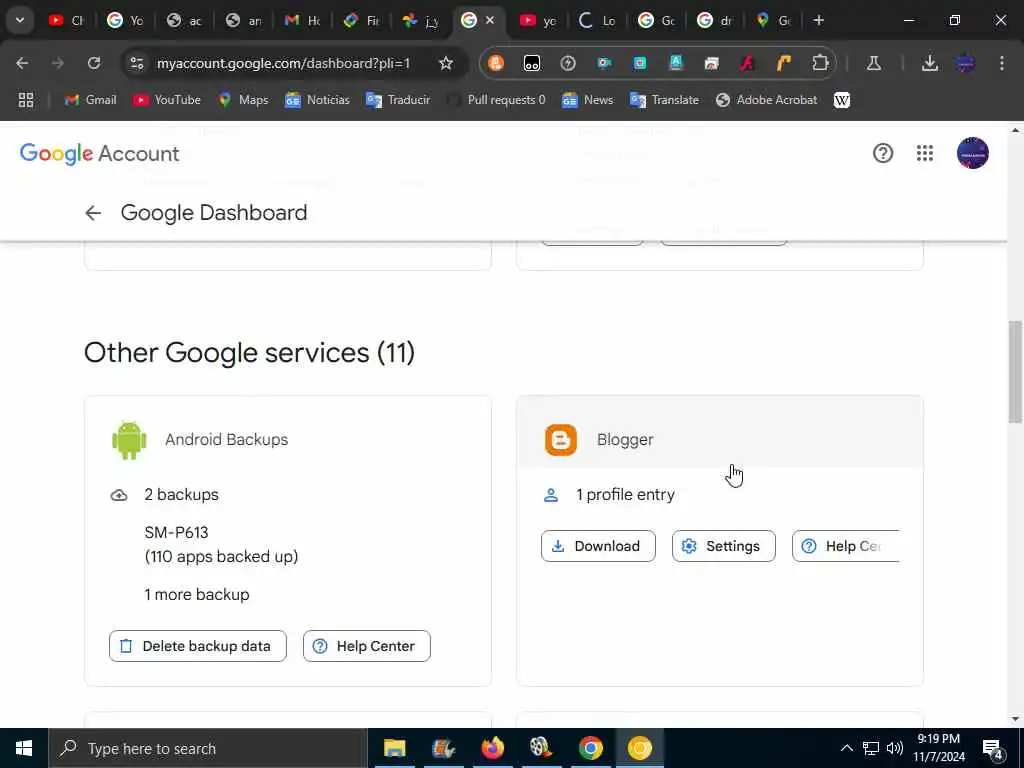Click the white two-eyed extension icon
The image size is (1024, 768).
coord(532,63)
